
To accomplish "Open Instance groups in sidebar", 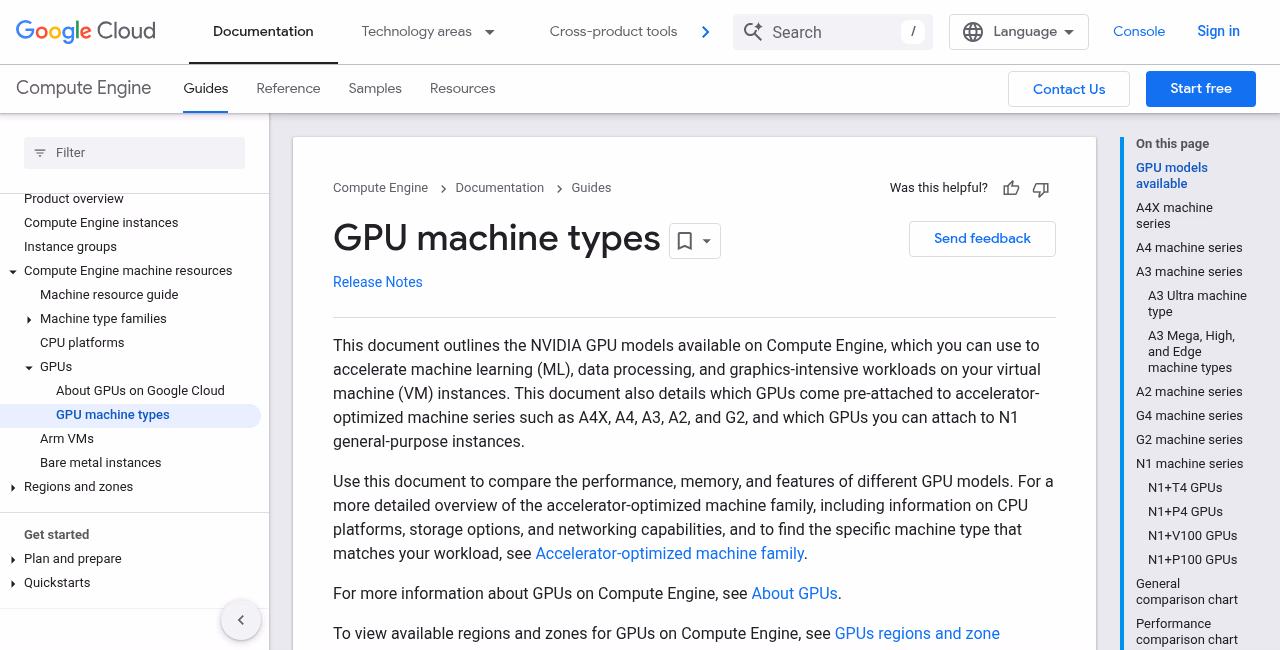I will (70, 247).
